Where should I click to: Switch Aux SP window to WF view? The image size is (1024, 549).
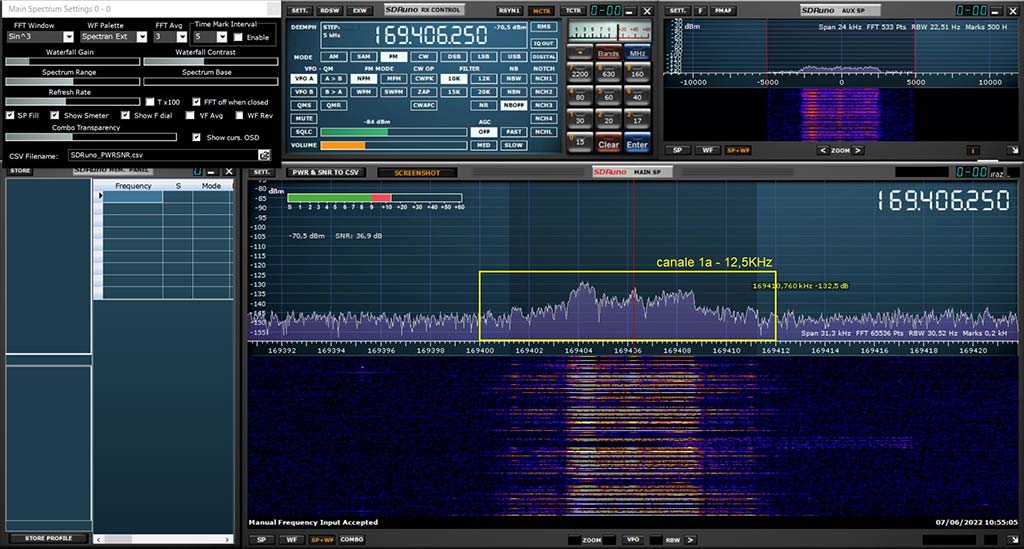click(707, 150)
